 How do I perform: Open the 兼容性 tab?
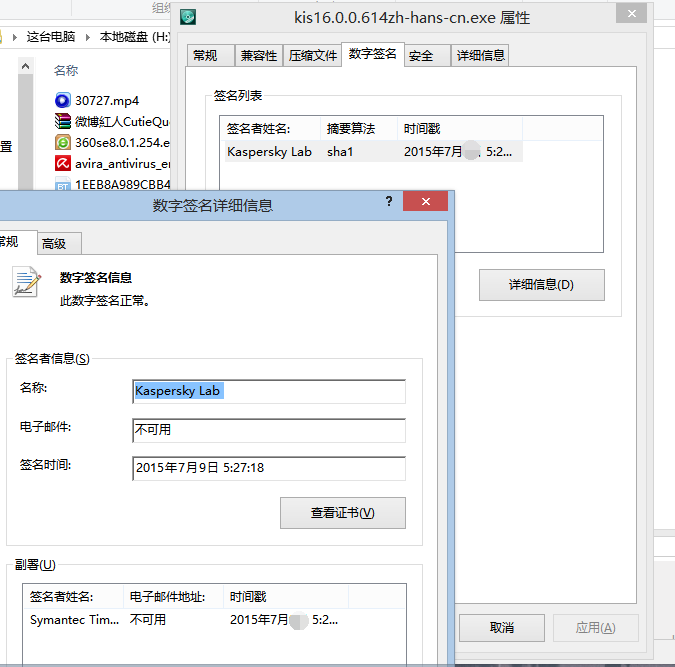pos(259,56)
